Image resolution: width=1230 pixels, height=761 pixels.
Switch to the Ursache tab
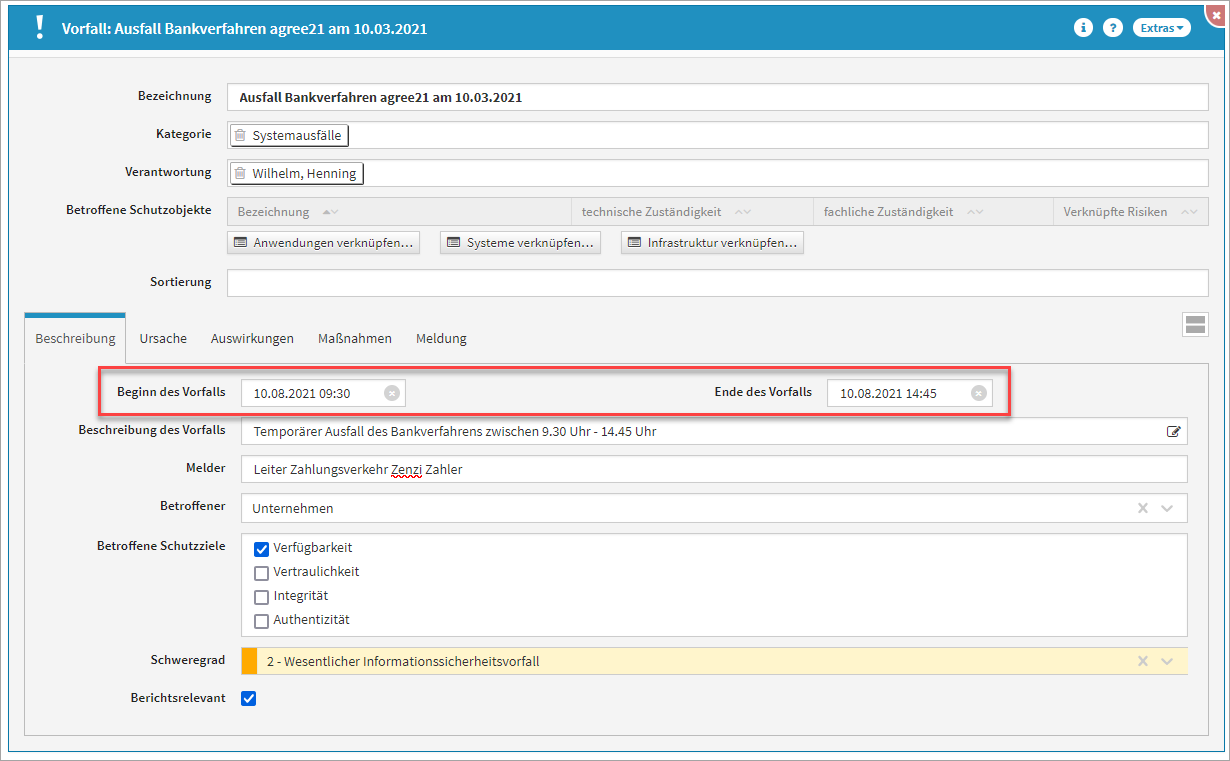(x=163, y=338)
